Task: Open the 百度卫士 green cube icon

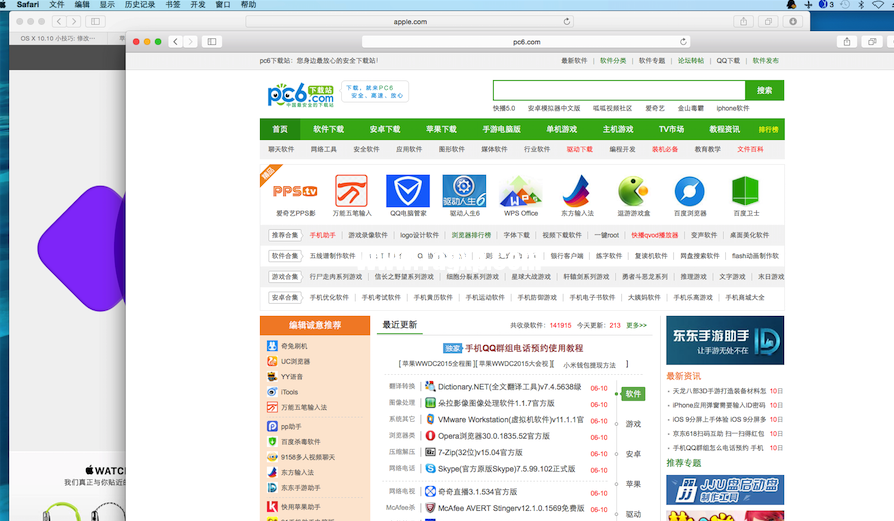Action: [745, 191]
